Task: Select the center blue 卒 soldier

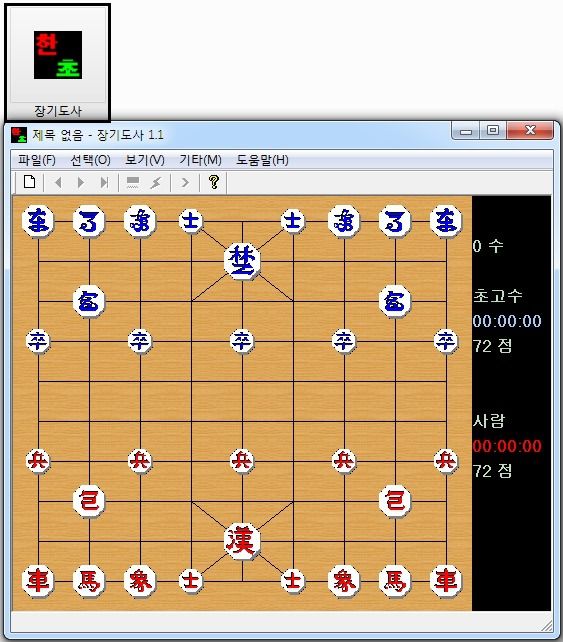Action: [242, 341]
